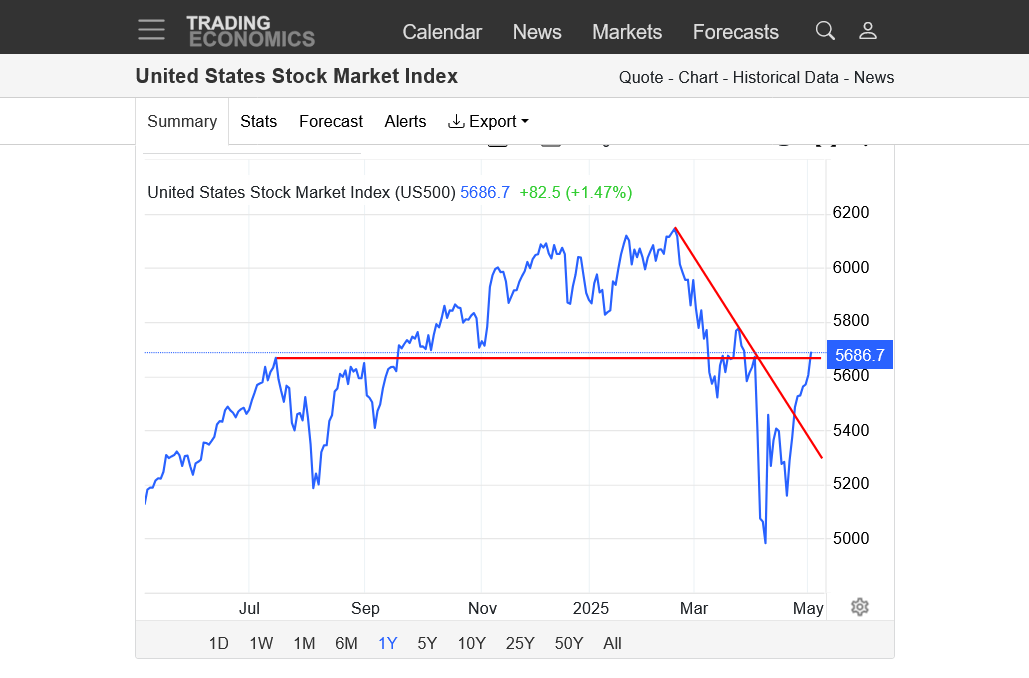Follow the Quote link
The width and height of the screenshot is (1029, 678).
[x=640, y=78]
